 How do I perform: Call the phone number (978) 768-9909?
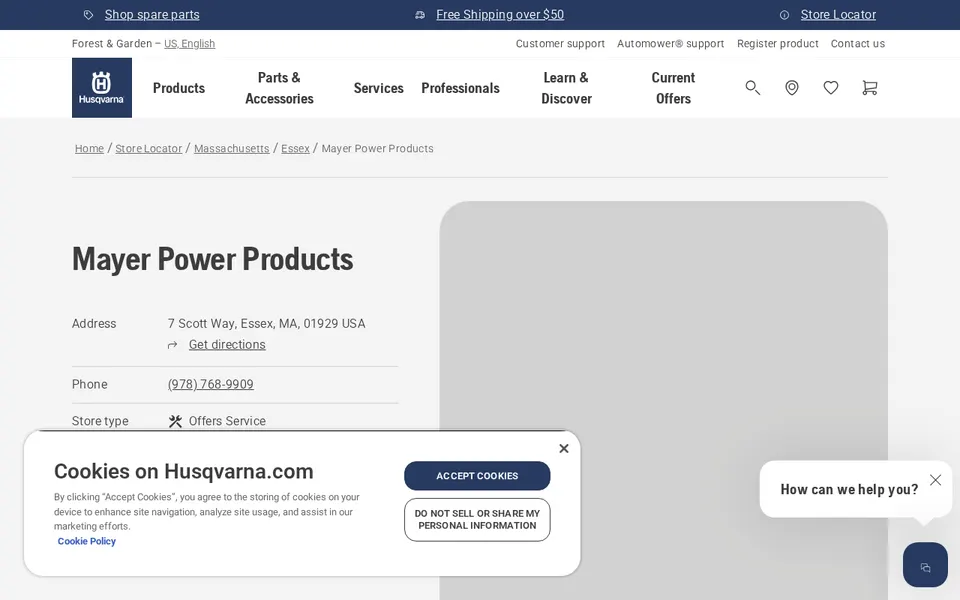[211, 384]
